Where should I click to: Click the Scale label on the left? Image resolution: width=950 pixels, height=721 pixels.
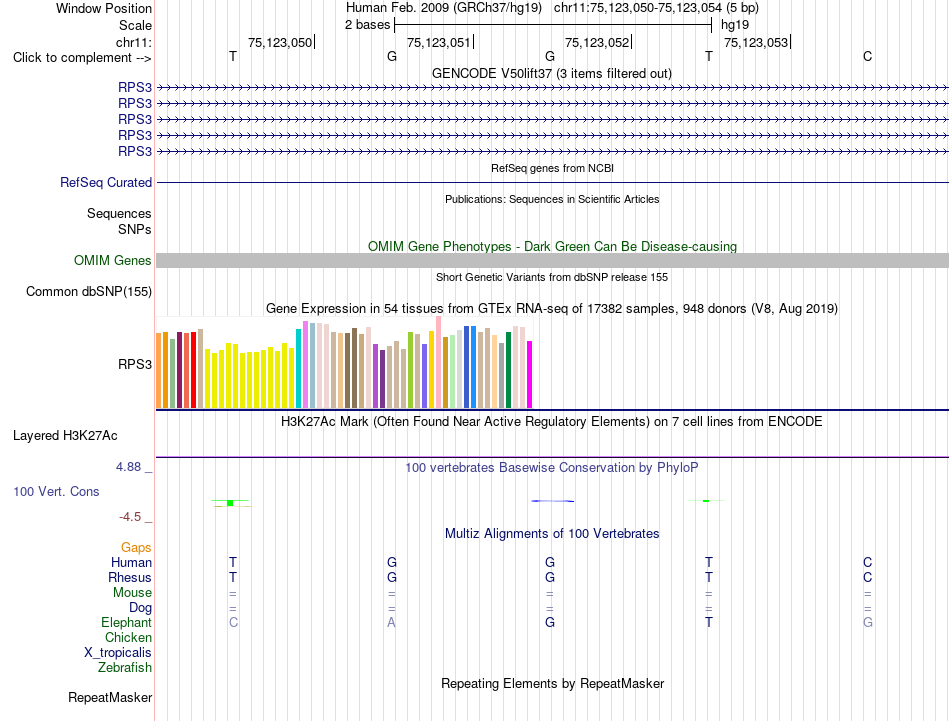(x=135, y=25)
